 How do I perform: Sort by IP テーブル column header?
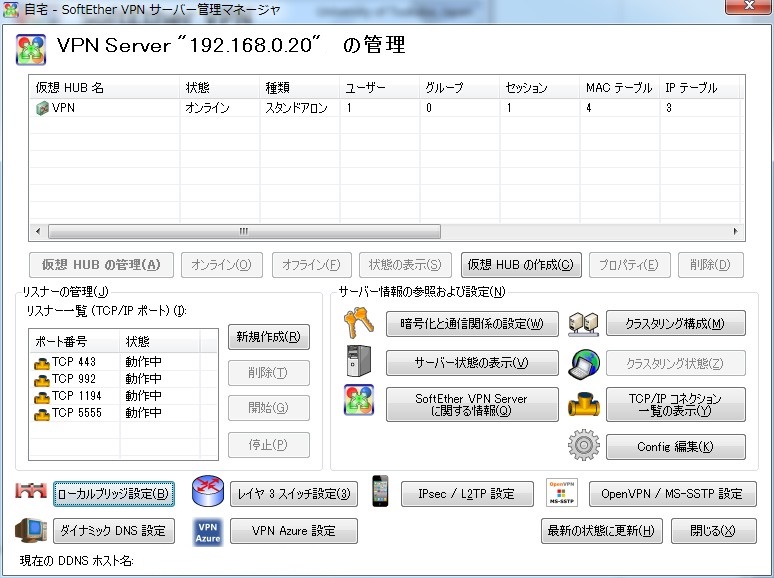tap(699, 88)
